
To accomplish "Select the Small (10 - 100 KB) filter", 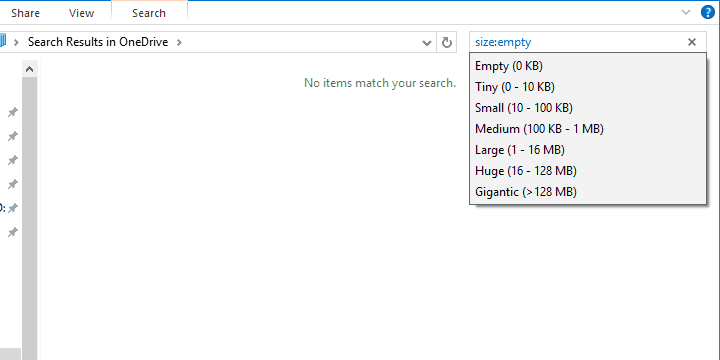I will coord(588,108).
